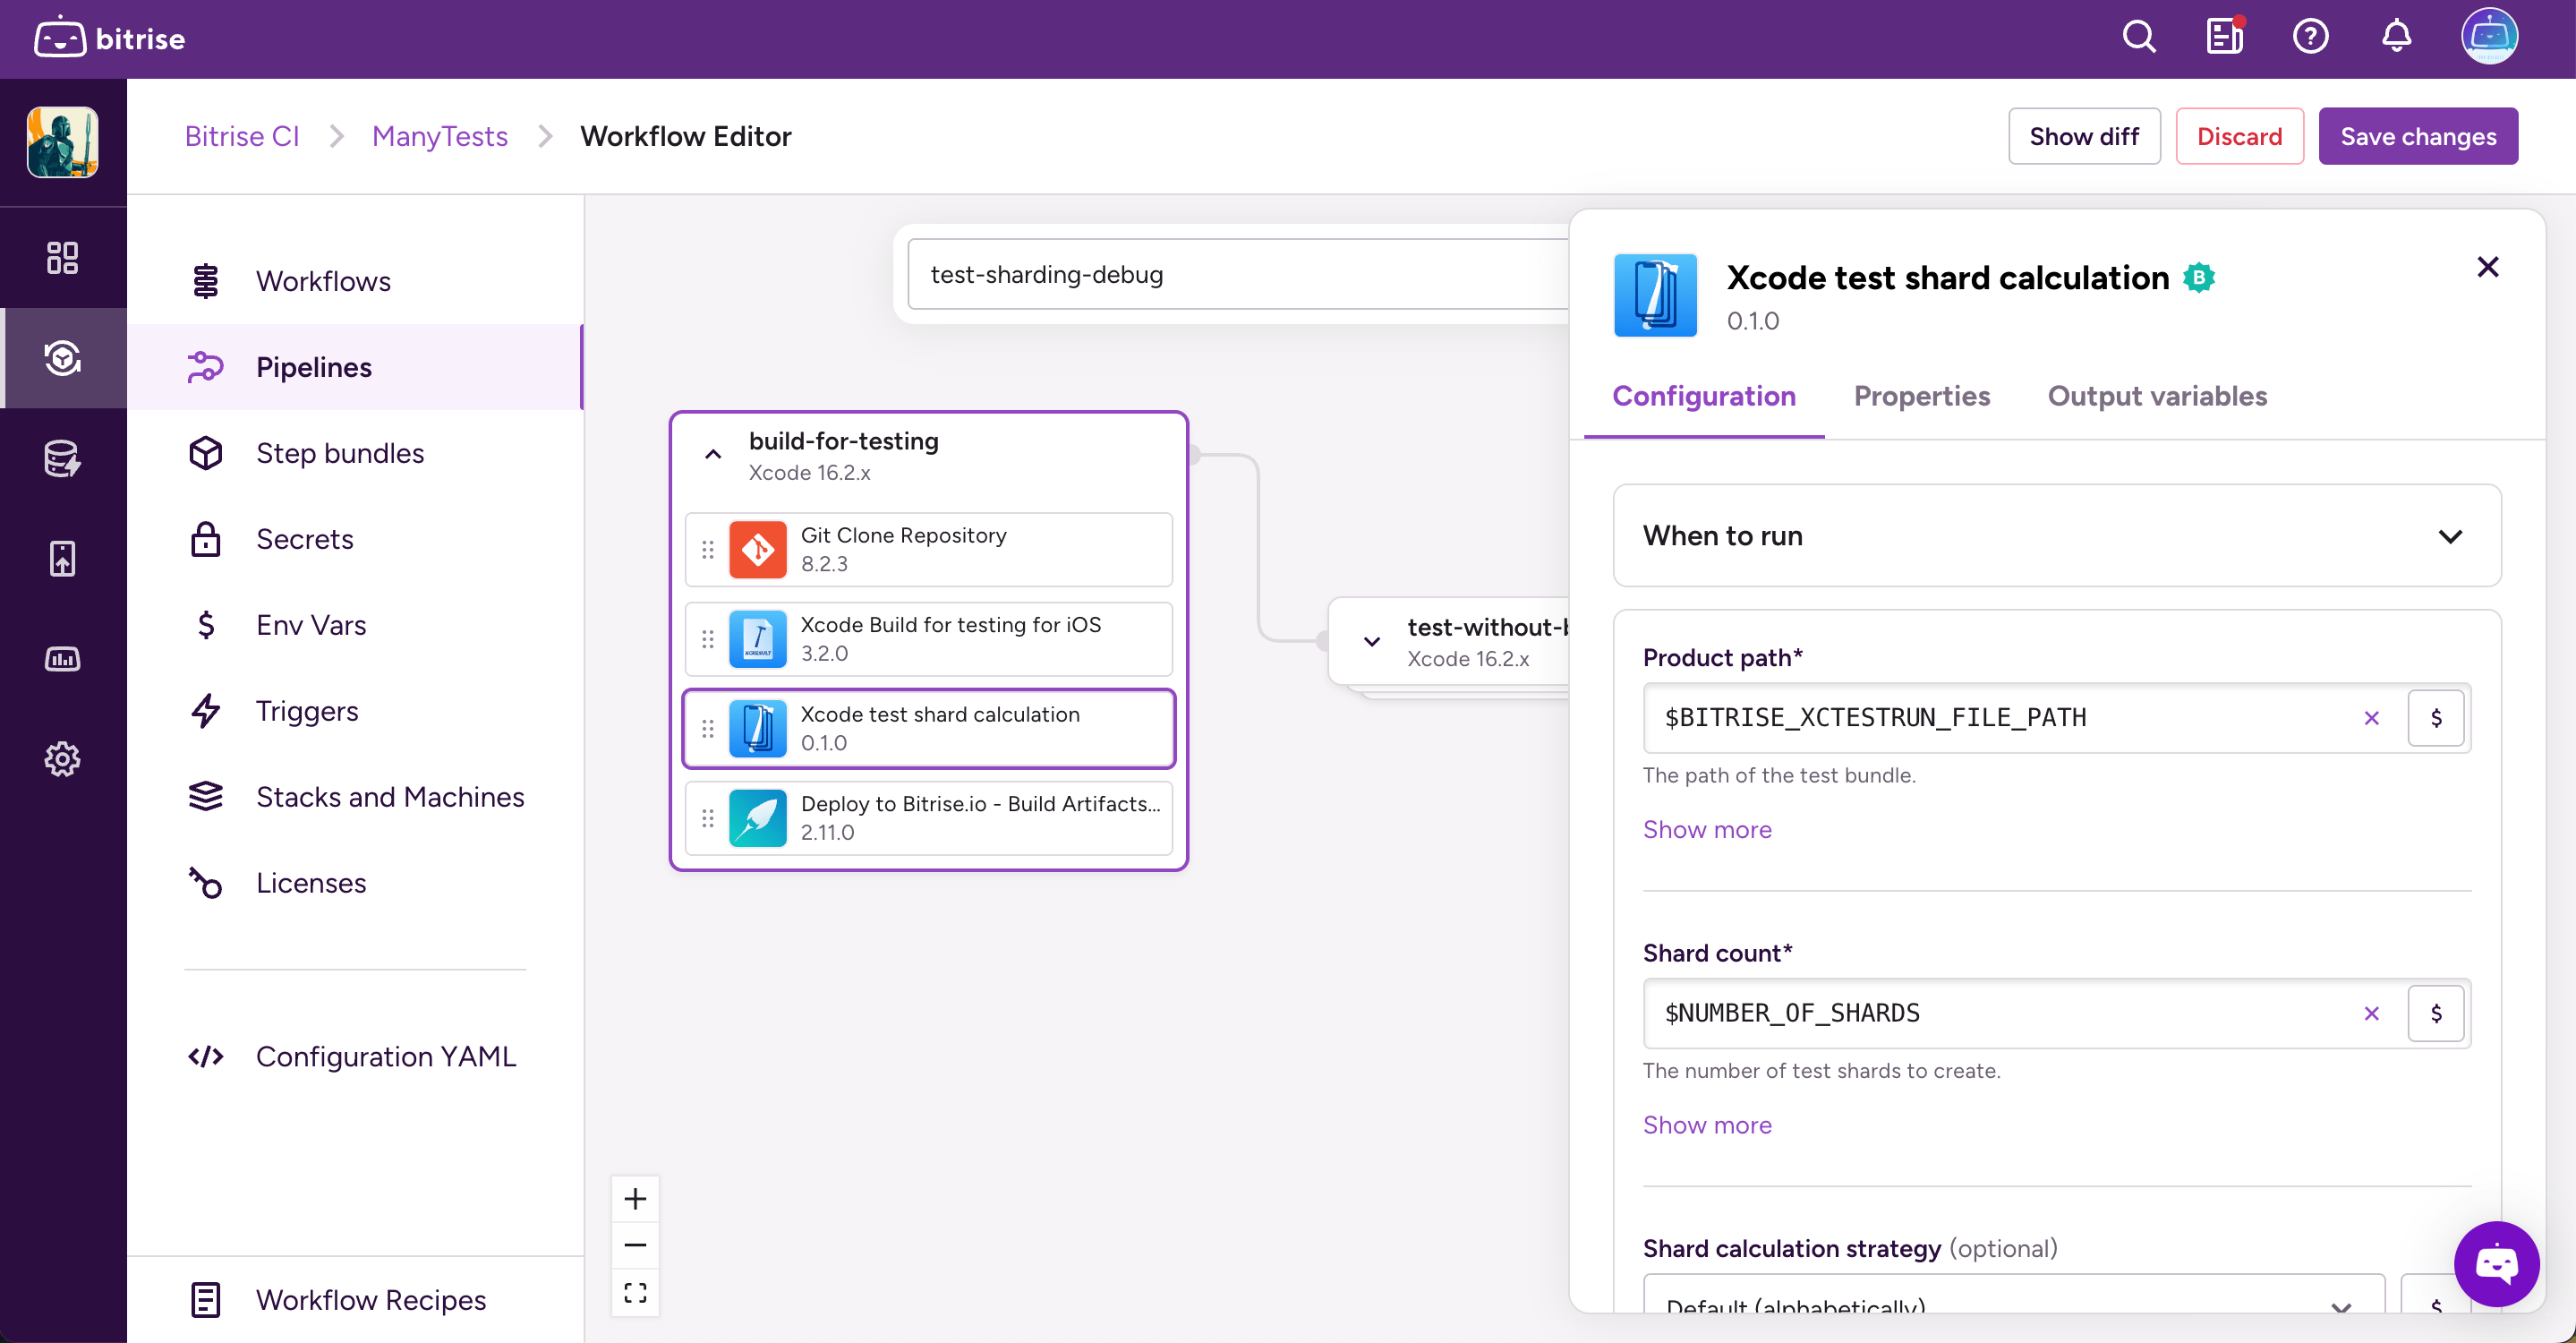Open the notifications bell icon
Screen dimensions: 2576x1343
pyautogui.click(x=2396, y=38)
